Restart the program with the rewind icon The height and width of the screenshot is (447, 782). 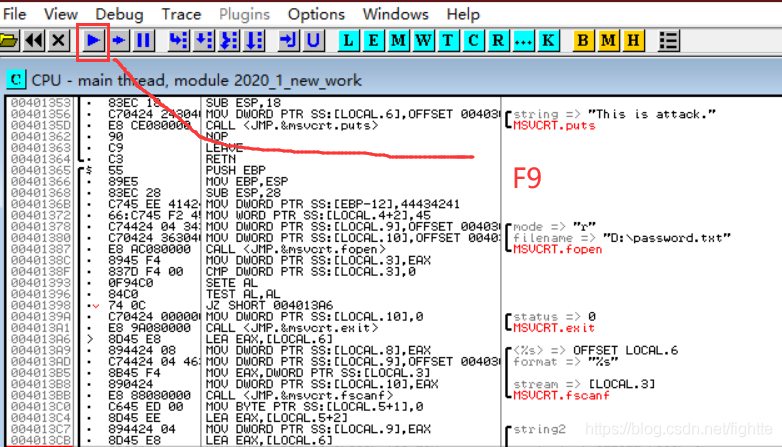coord(34,40)
